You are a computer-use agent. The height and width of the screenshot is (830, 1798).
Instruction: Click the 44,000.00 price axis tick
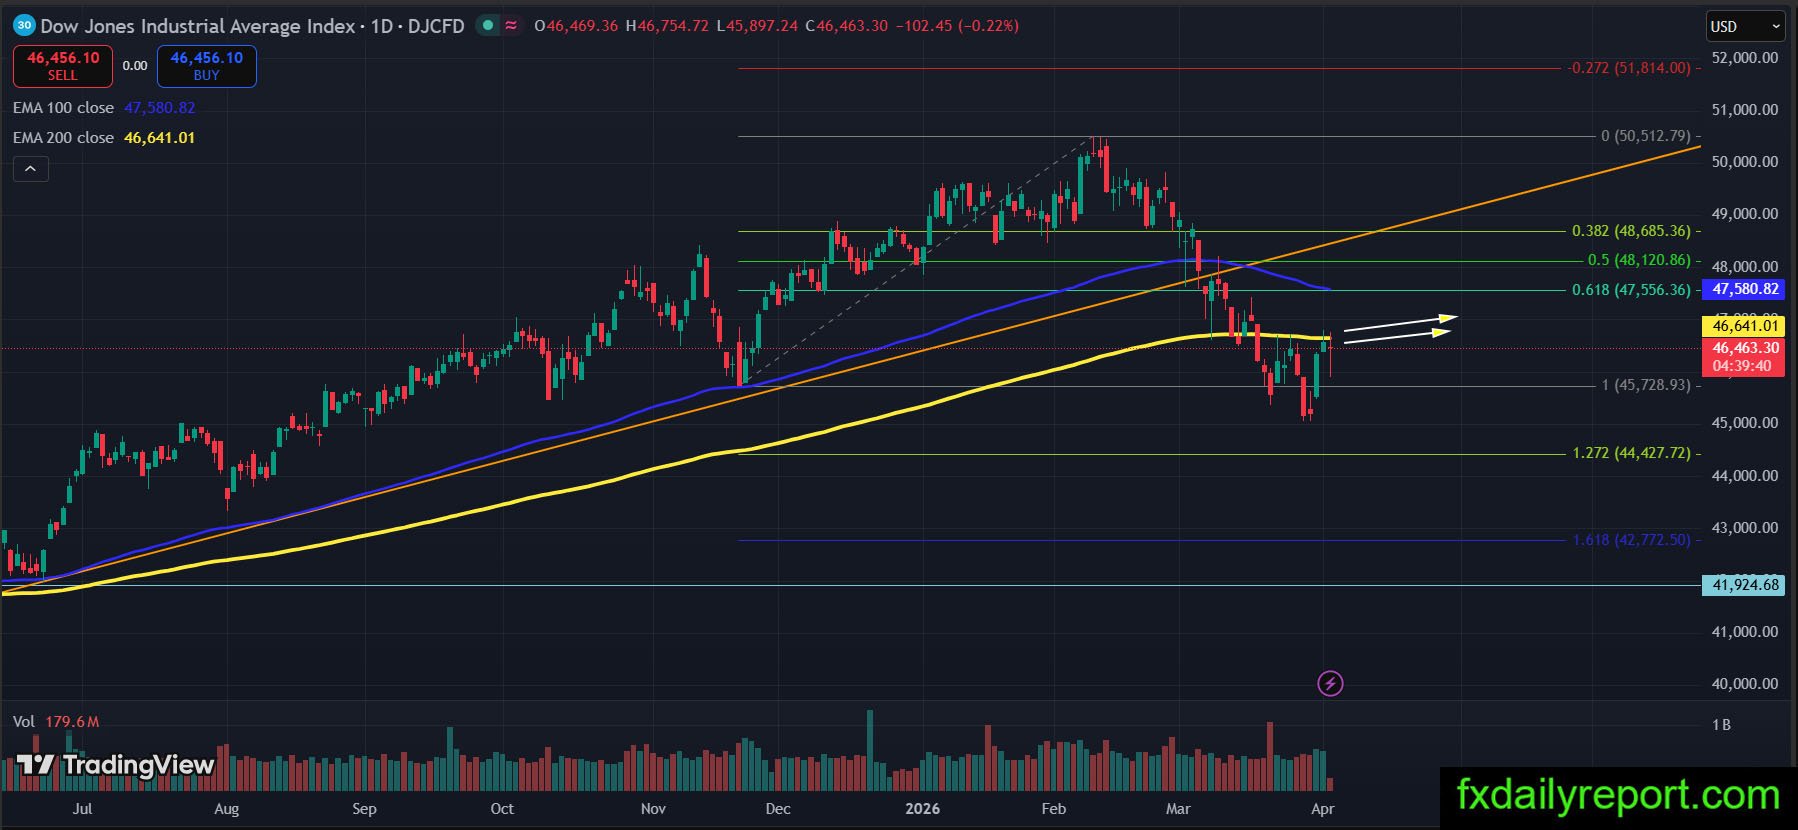tap(1745, 475)
